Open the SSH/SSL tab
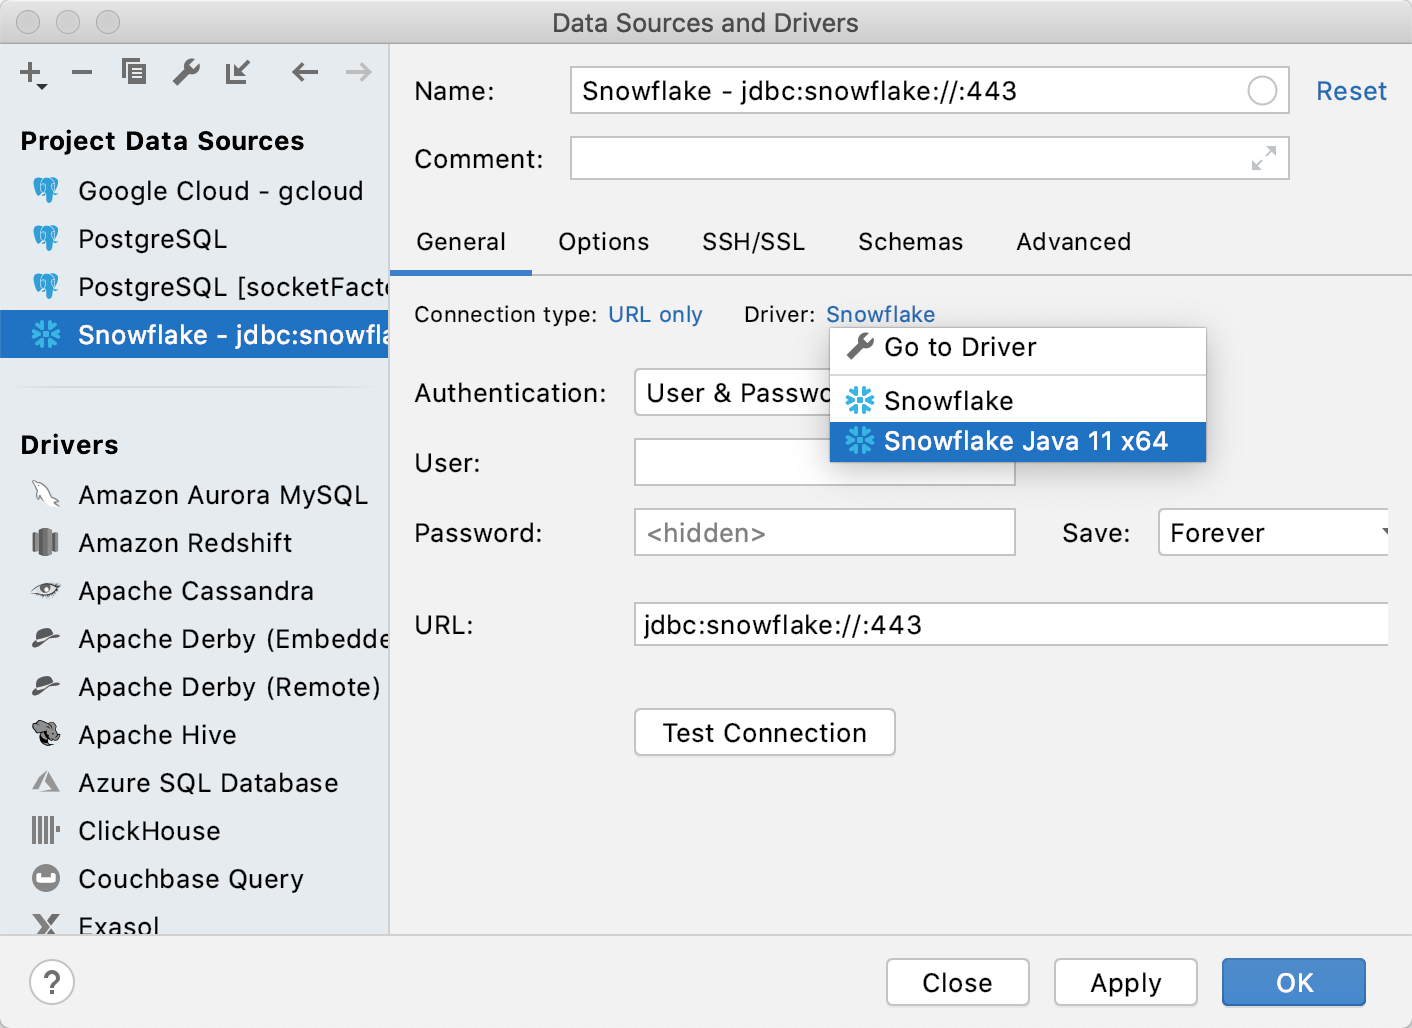This screenshot has height=1028, width=1412. pos(753,242)
